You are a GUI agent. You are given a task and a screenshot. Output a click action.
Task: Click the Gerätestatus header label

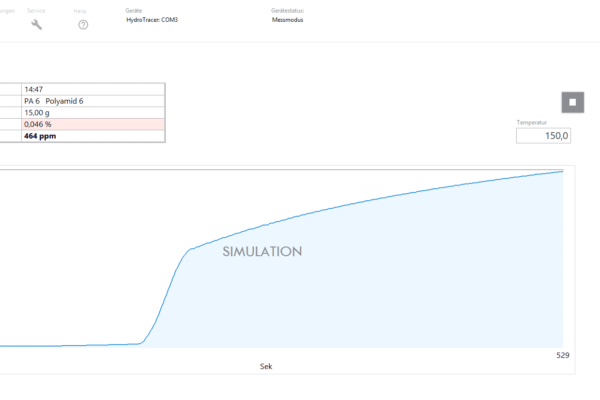(x=287, y=10)
